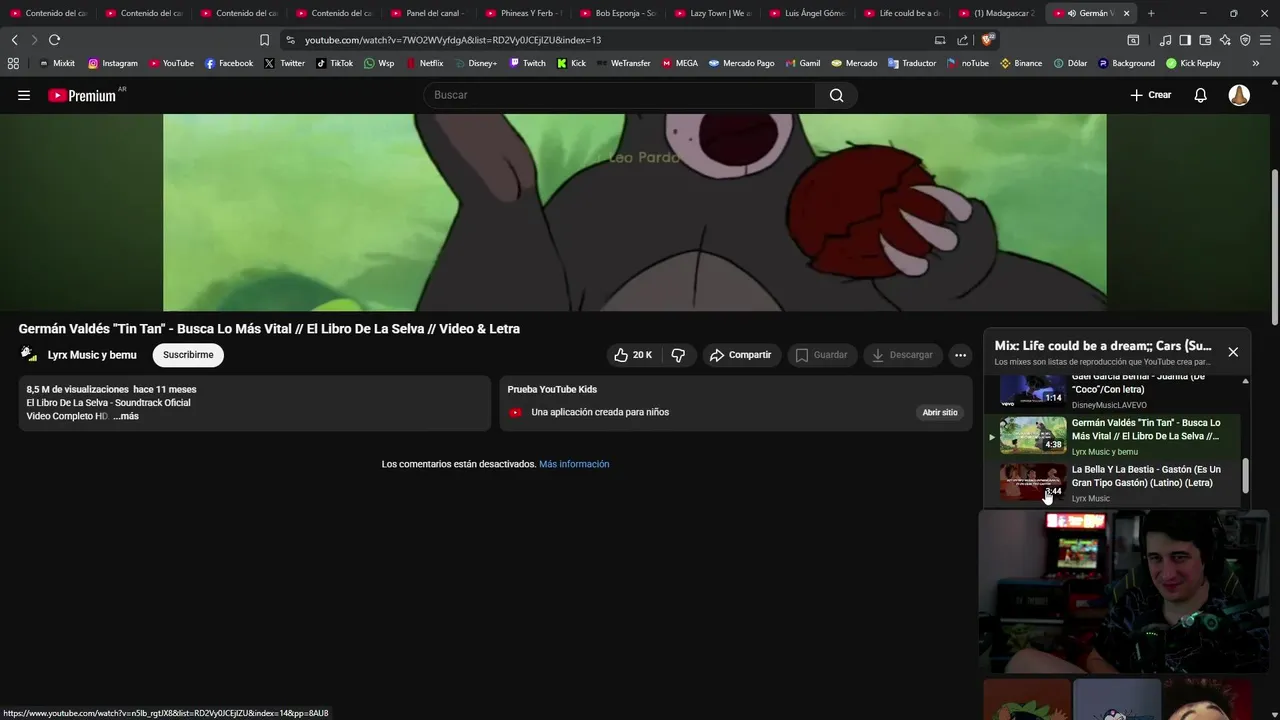The width and height of the screenshot is (1280, 720).
Task: Like the video with 20 K likes
Action: coord(633,355)
